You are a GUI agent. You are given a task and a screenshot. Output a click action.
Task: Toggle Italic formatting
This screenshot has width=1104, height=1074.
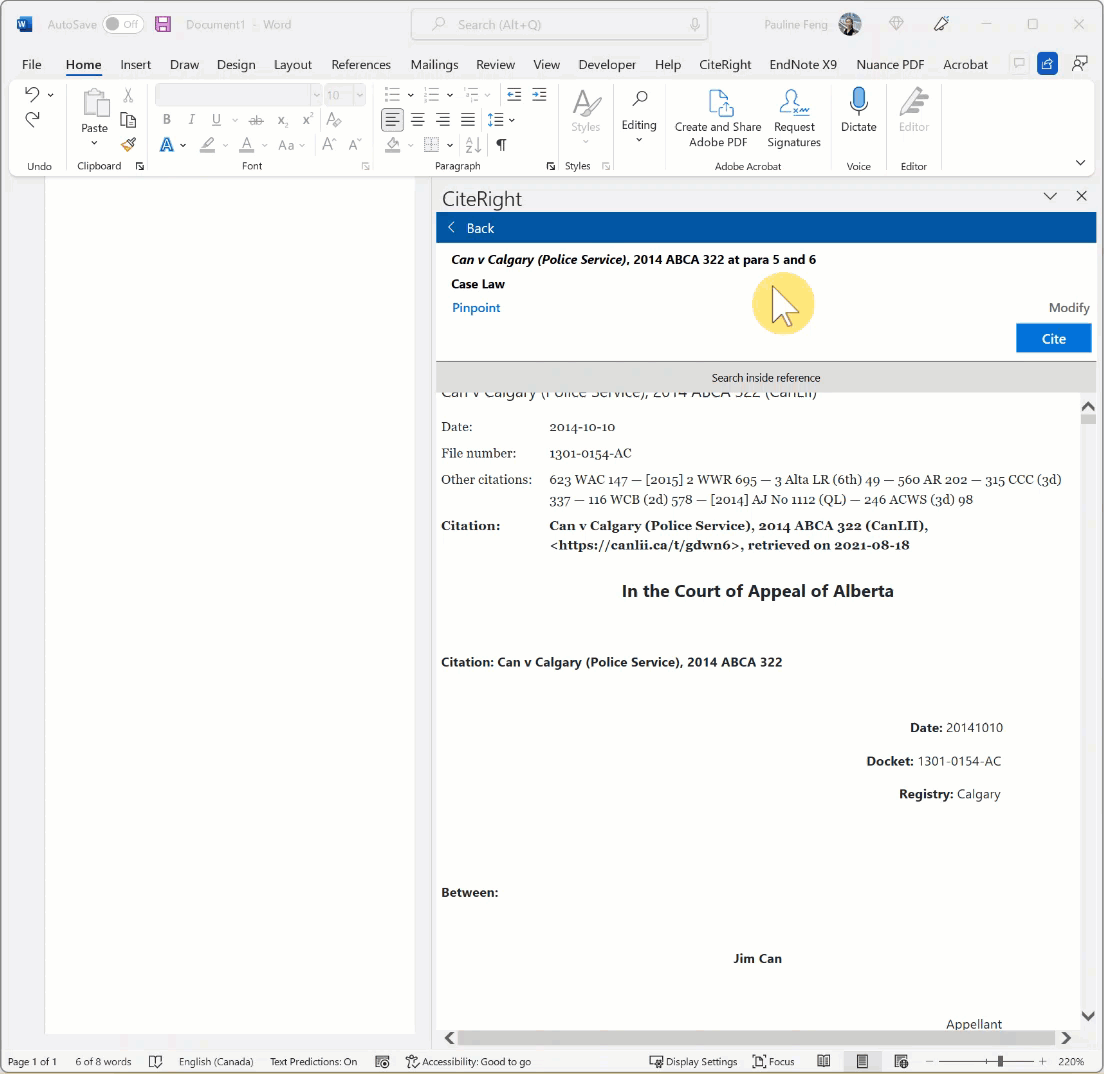point(192,120)
